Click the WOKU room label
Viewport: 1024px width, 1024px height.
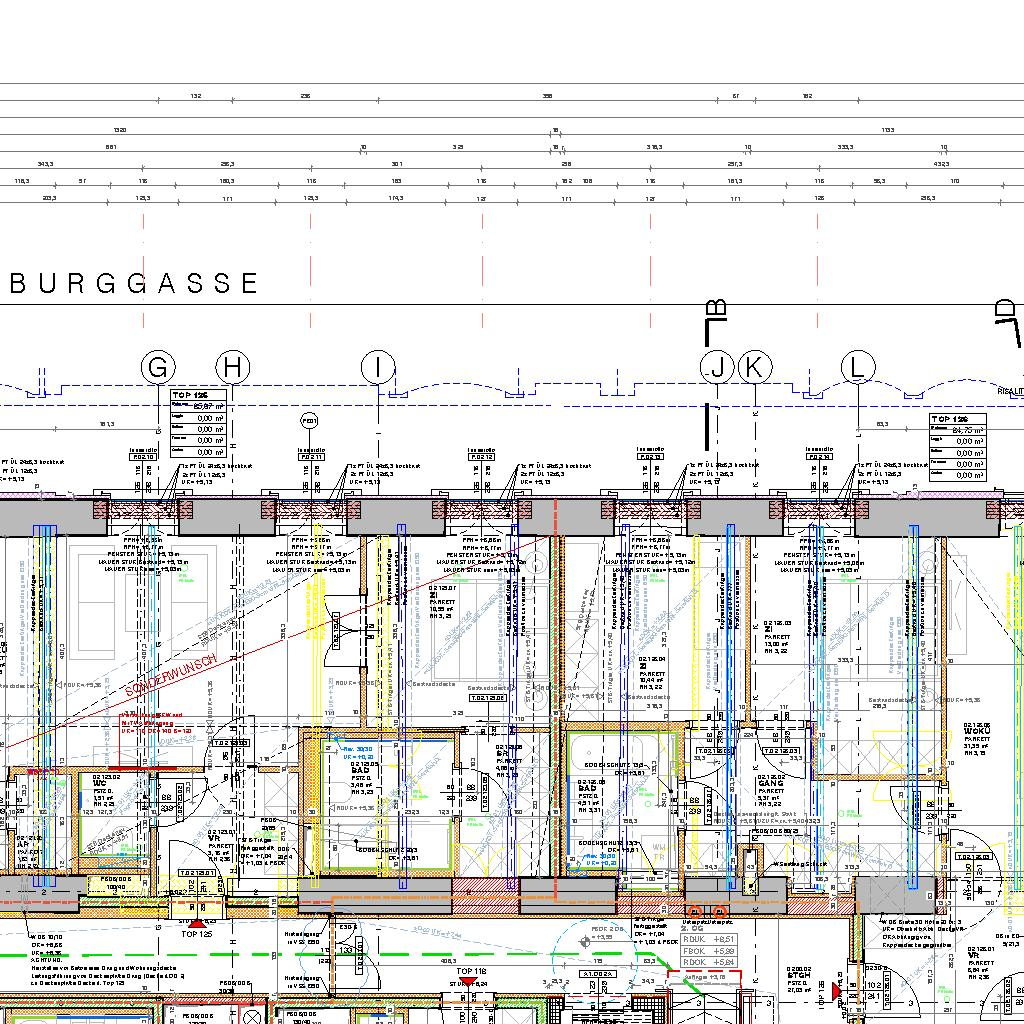point(977,731)
